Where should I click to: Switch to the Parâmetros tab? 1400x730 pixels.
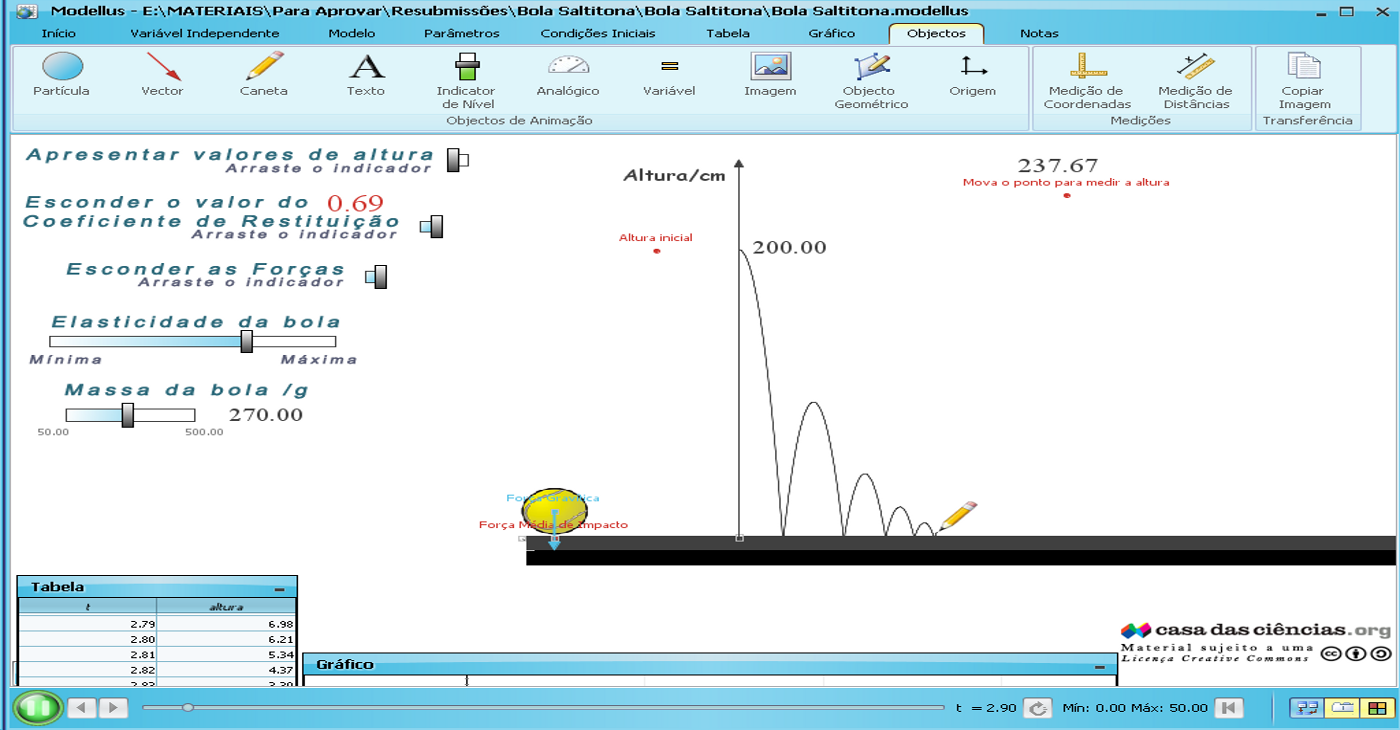point(461,33)
